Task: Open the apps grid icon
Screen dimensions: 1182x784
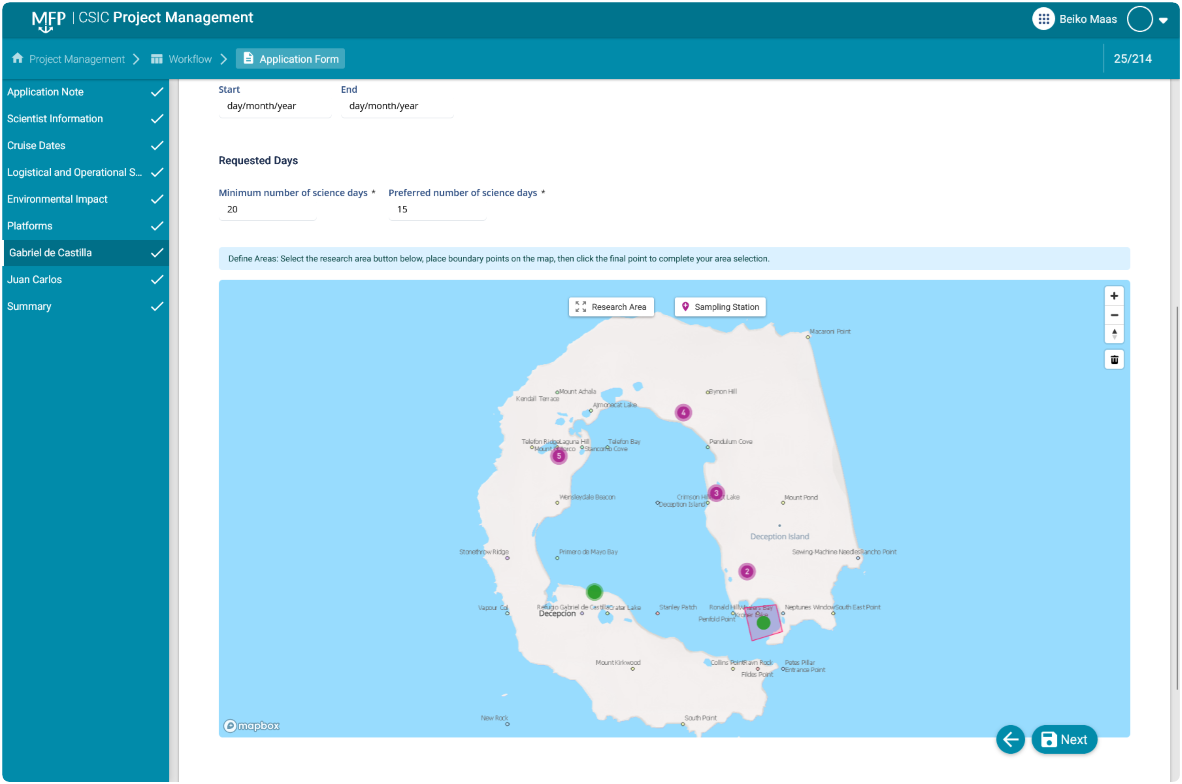Action: point(1043,19)
